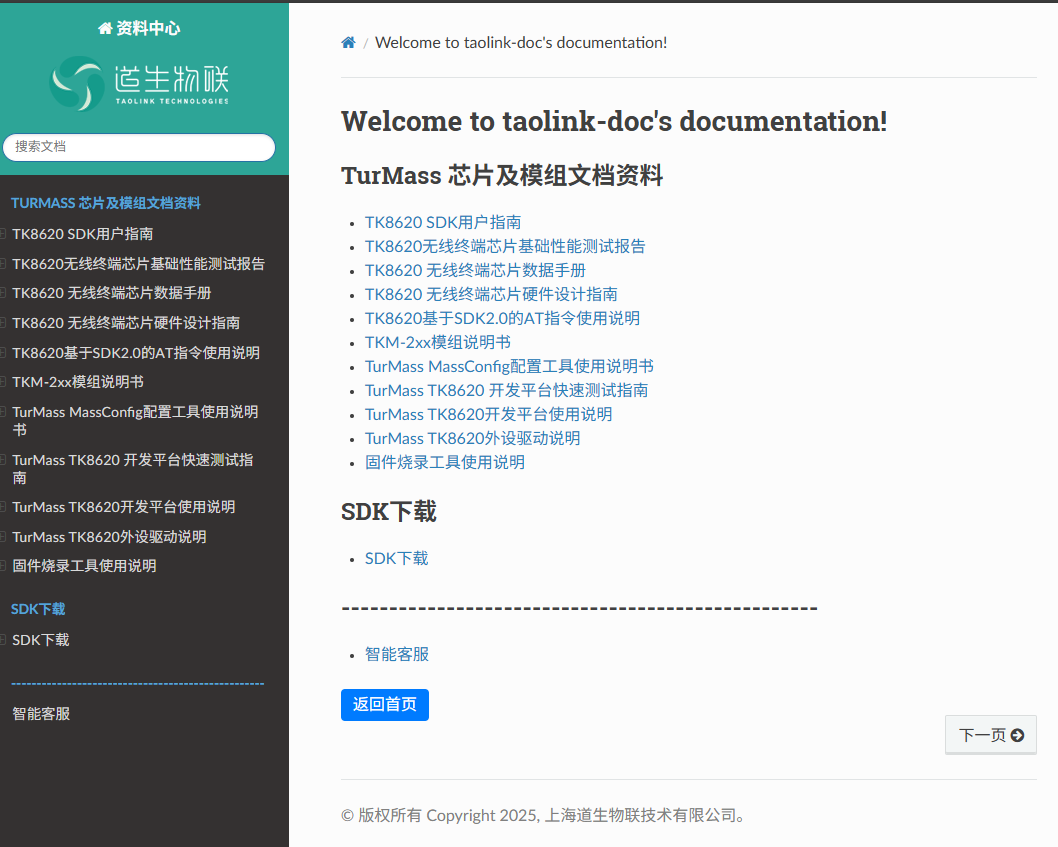The height and width of the screenshot is (847, 1058).
Task: Click TURMASS 芯片及模组文档资料 sidebar caption
Action: (x=105, y=203)
